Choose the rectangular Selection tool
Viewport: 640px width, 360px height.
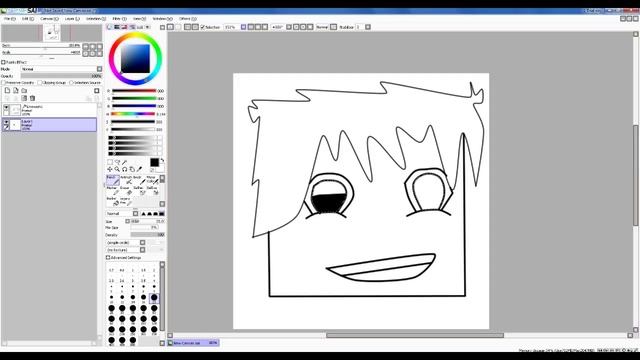110,162
